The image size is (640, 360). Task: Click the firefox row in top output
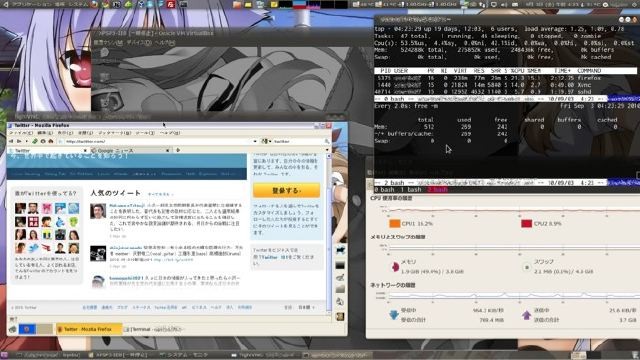point(505,78)
